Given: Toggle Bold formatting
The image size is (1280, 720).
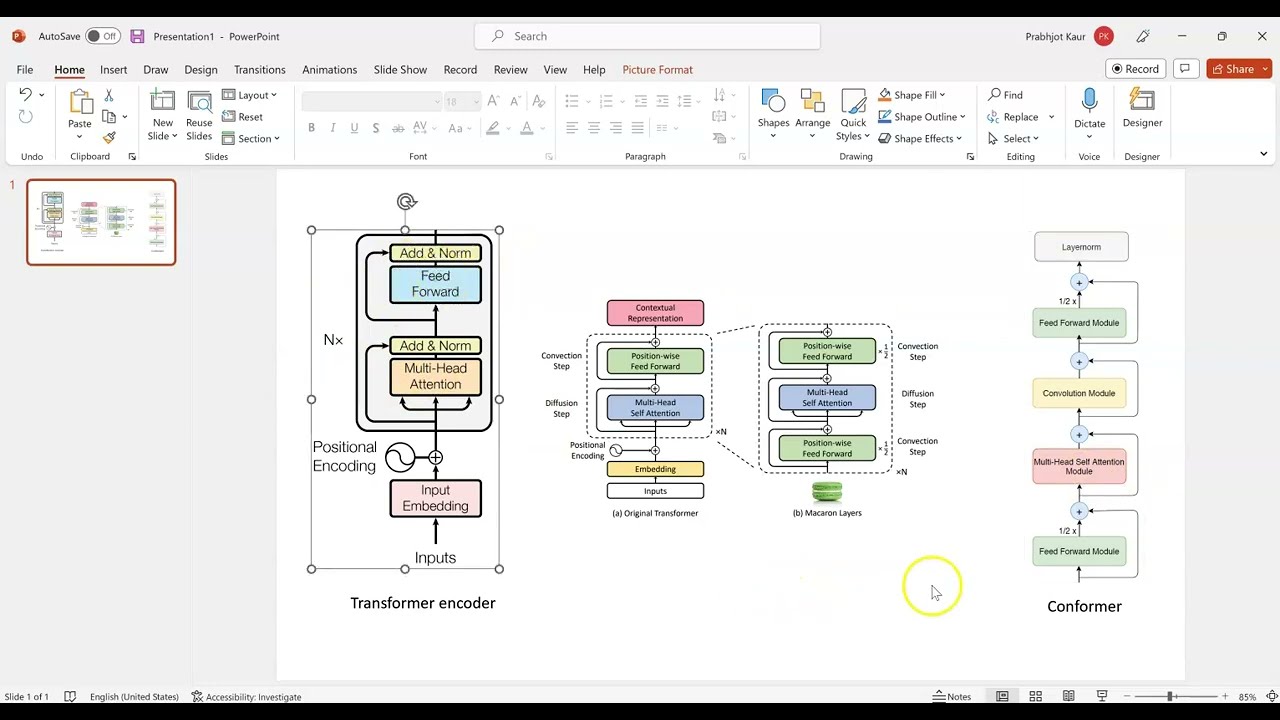Looking at the screenshot, I should [311, 128].
